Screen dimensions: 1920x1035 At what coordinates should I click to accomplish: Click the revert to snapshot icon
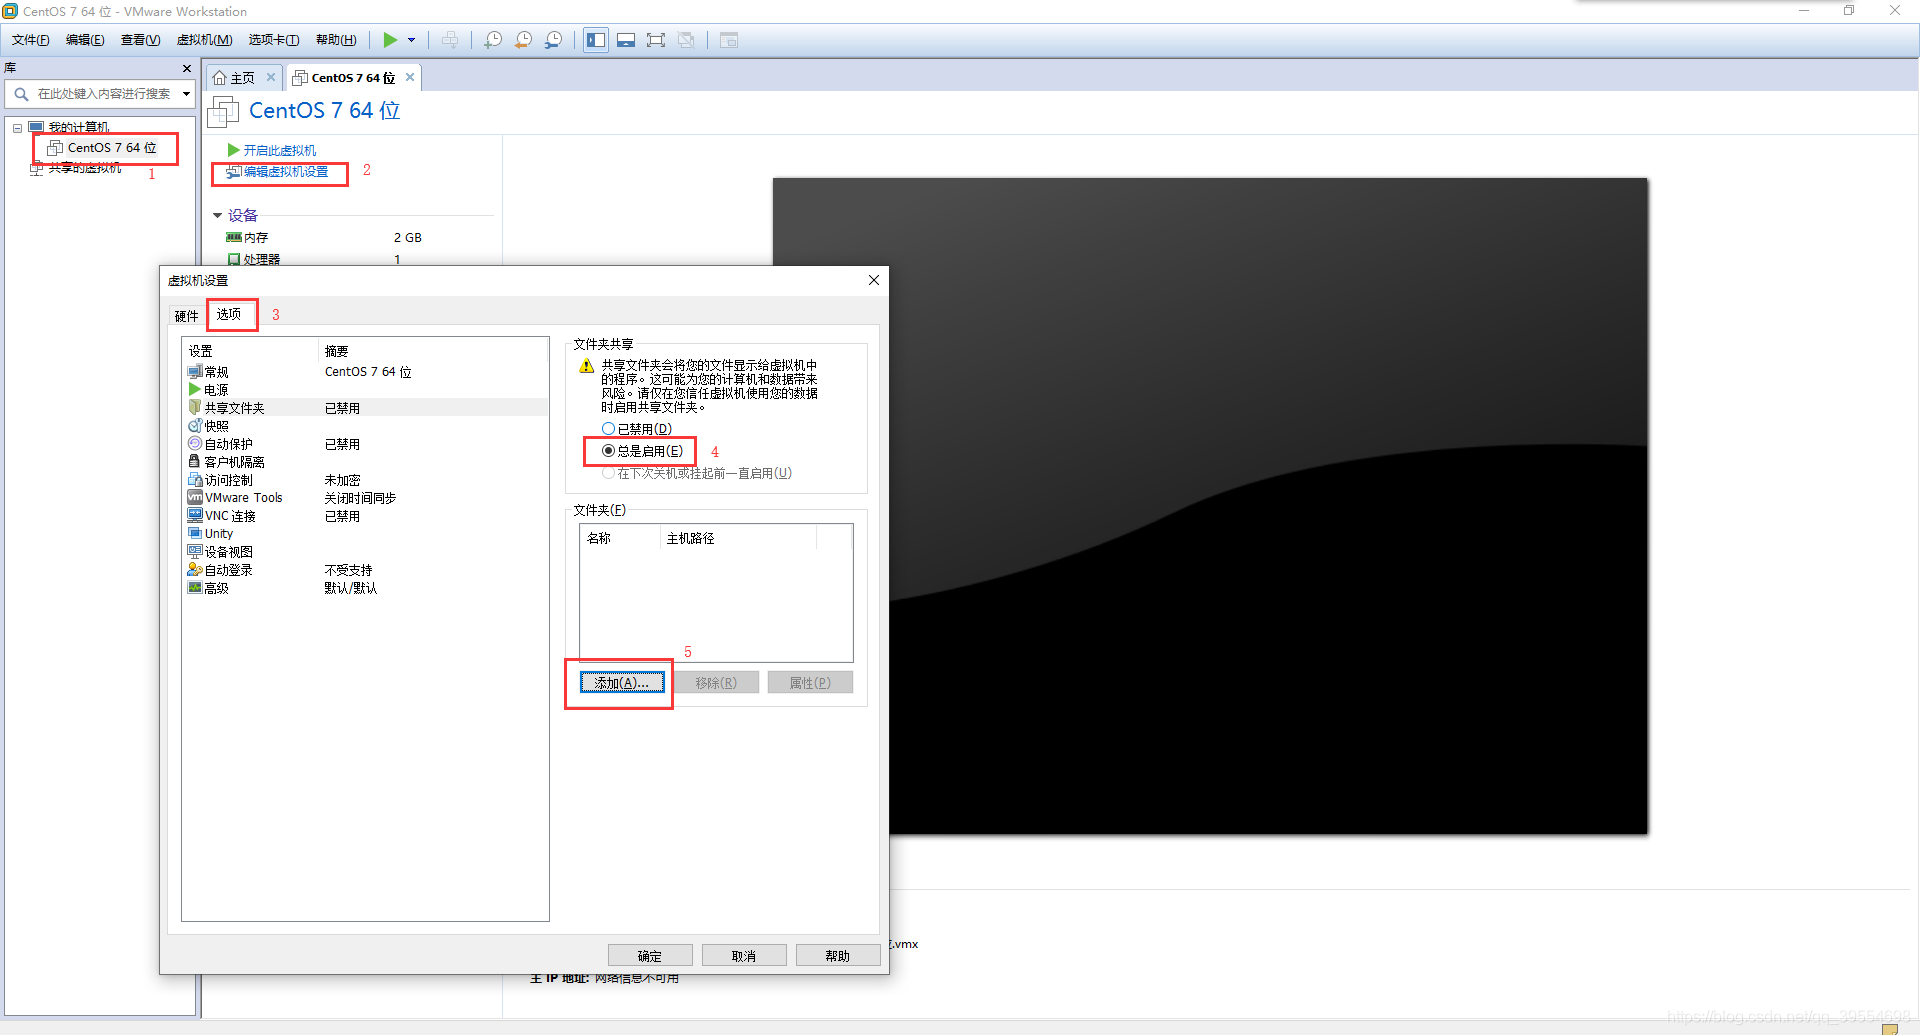click(523, 40)
